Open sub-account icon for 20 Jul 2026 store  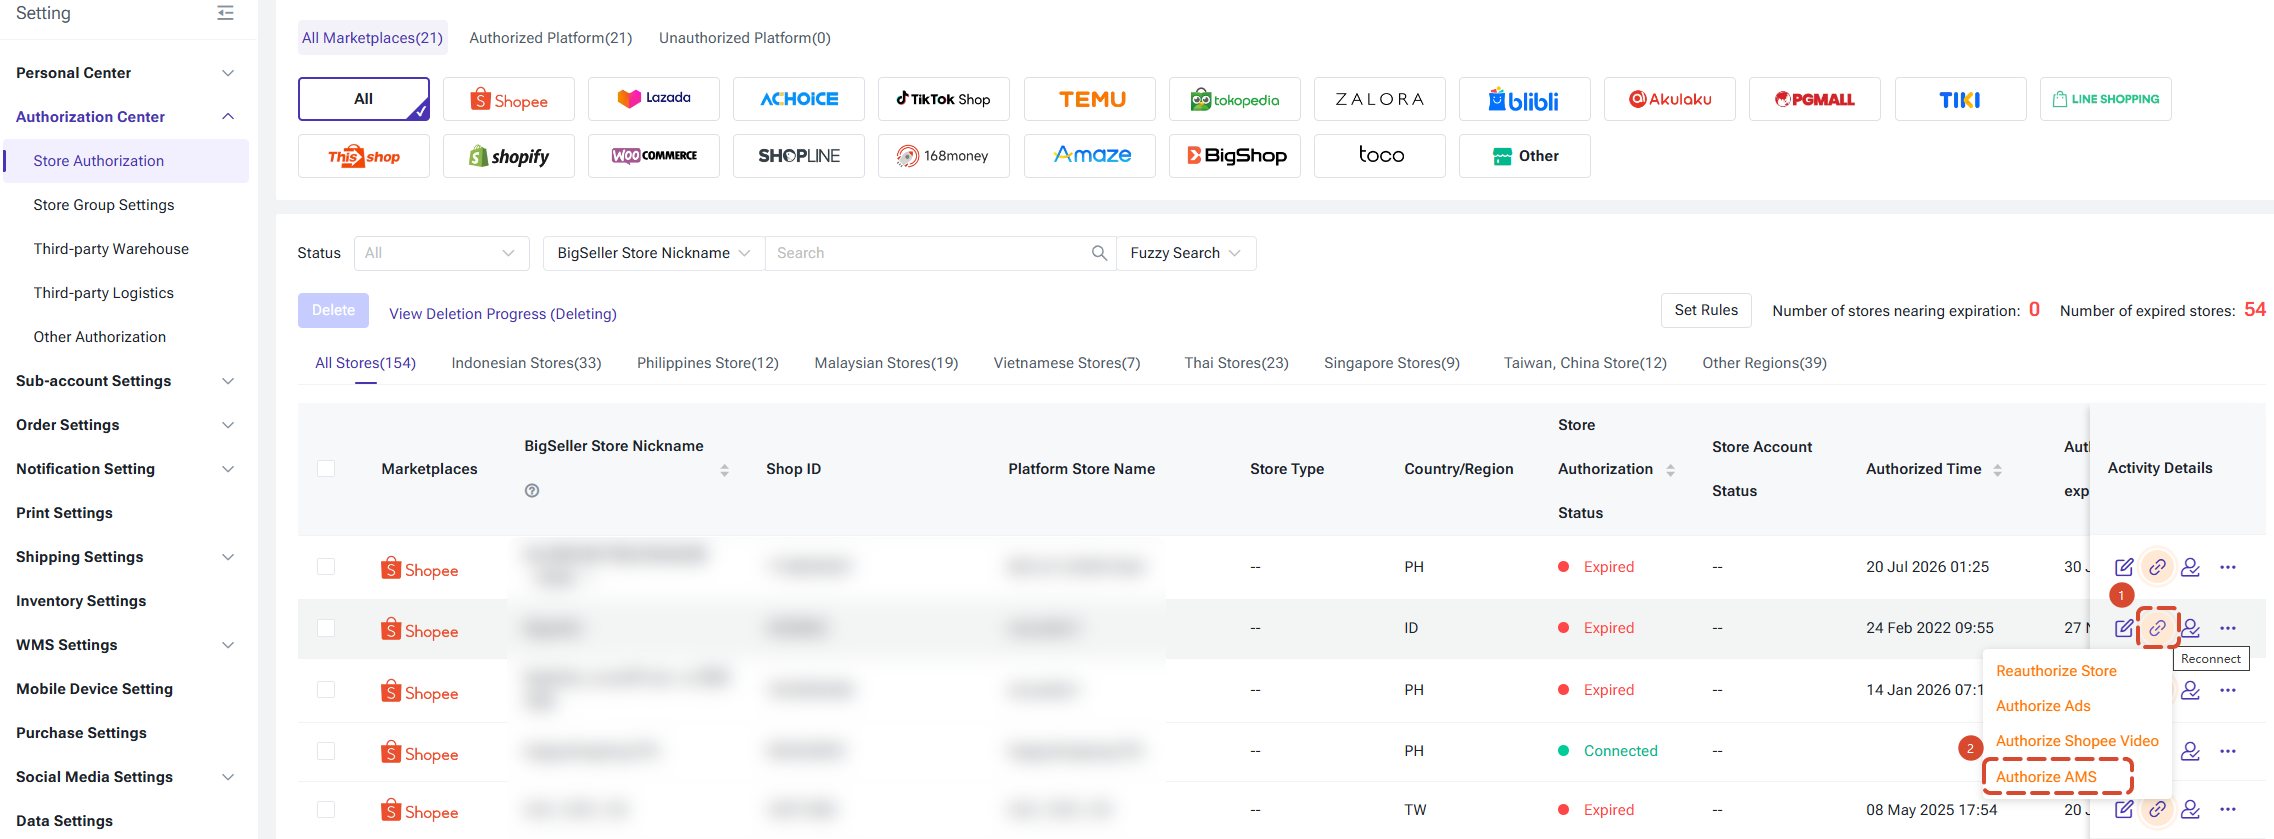click(x=2190, y=567)
